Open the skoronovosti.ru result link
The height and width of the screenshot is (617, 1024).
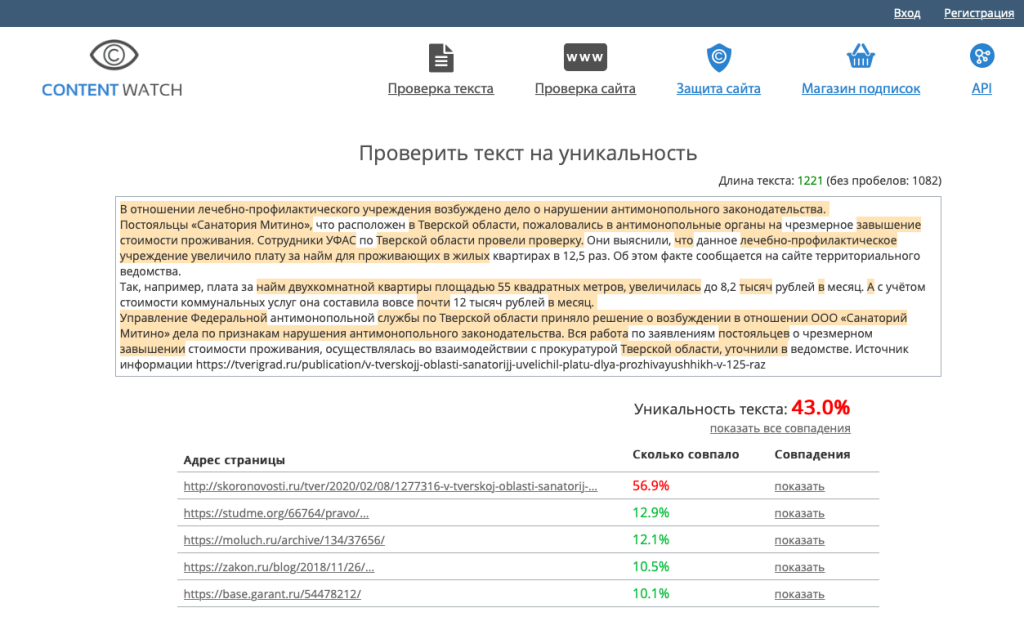tap(390, 486)
